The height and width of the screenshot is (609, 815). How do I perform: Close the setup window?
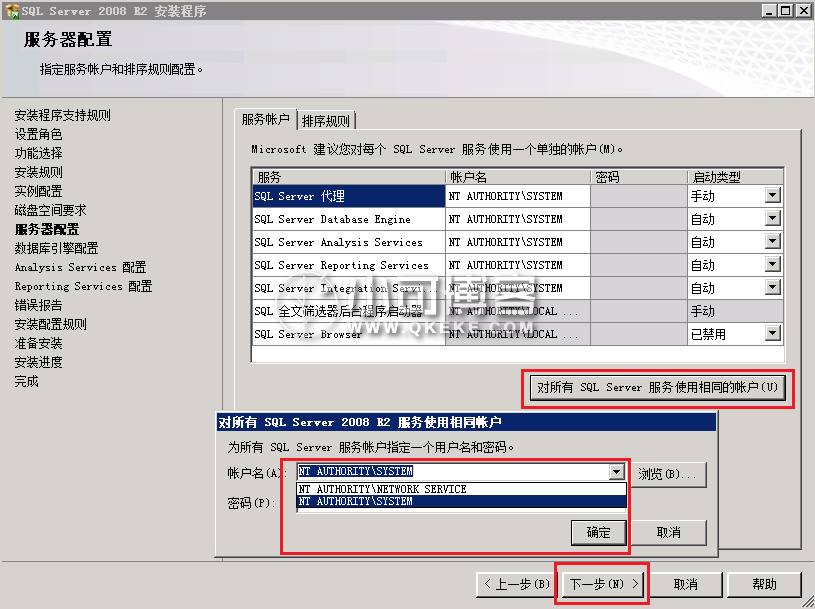804,10
